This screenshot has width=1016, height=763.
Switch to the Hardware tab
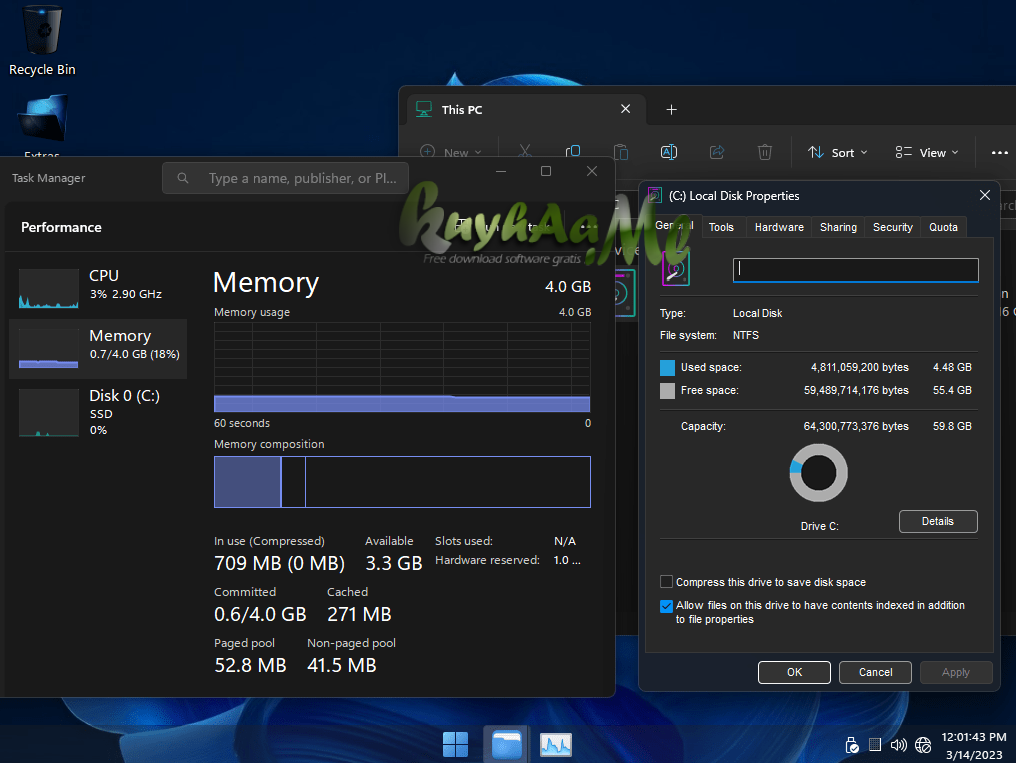coord(779,227)
